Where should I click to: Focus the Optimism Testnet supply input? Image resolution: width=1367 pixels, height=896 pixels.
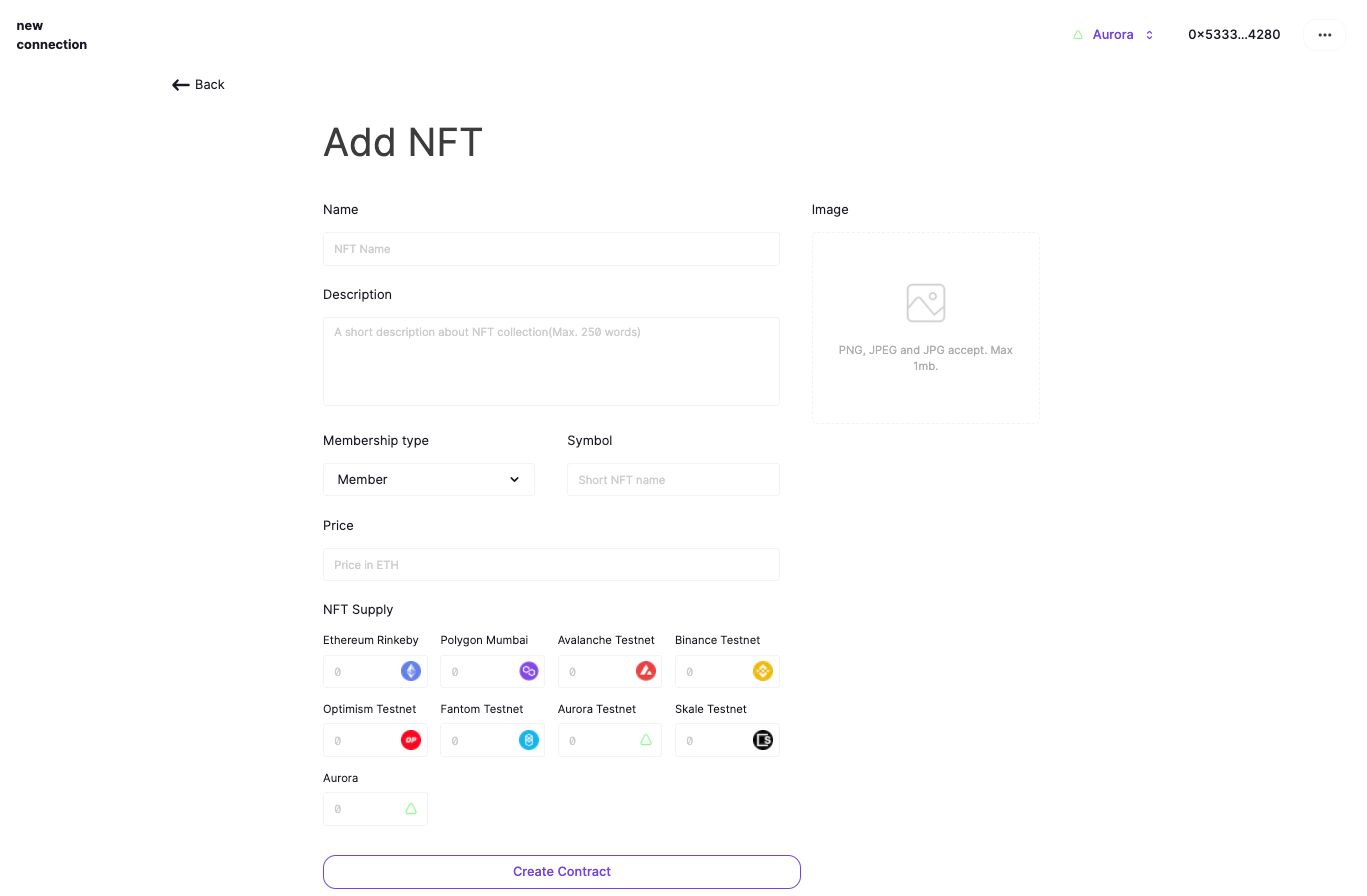coord(375,740)
